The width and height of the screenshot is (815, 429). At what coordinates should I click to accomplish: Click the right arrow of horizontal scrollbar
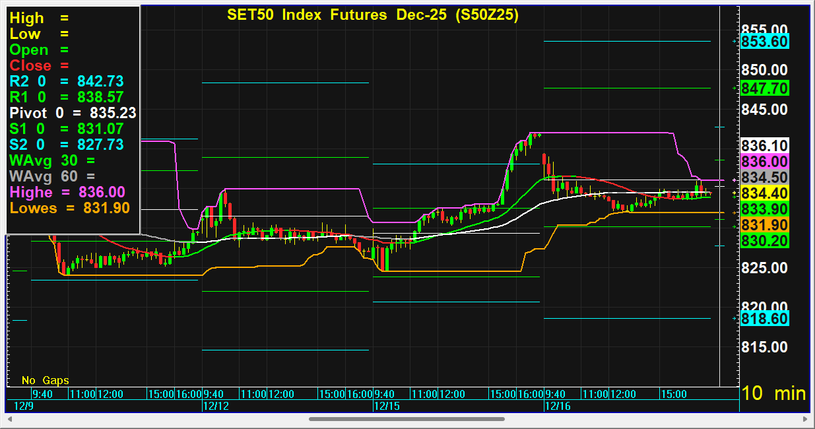point(806,419)
